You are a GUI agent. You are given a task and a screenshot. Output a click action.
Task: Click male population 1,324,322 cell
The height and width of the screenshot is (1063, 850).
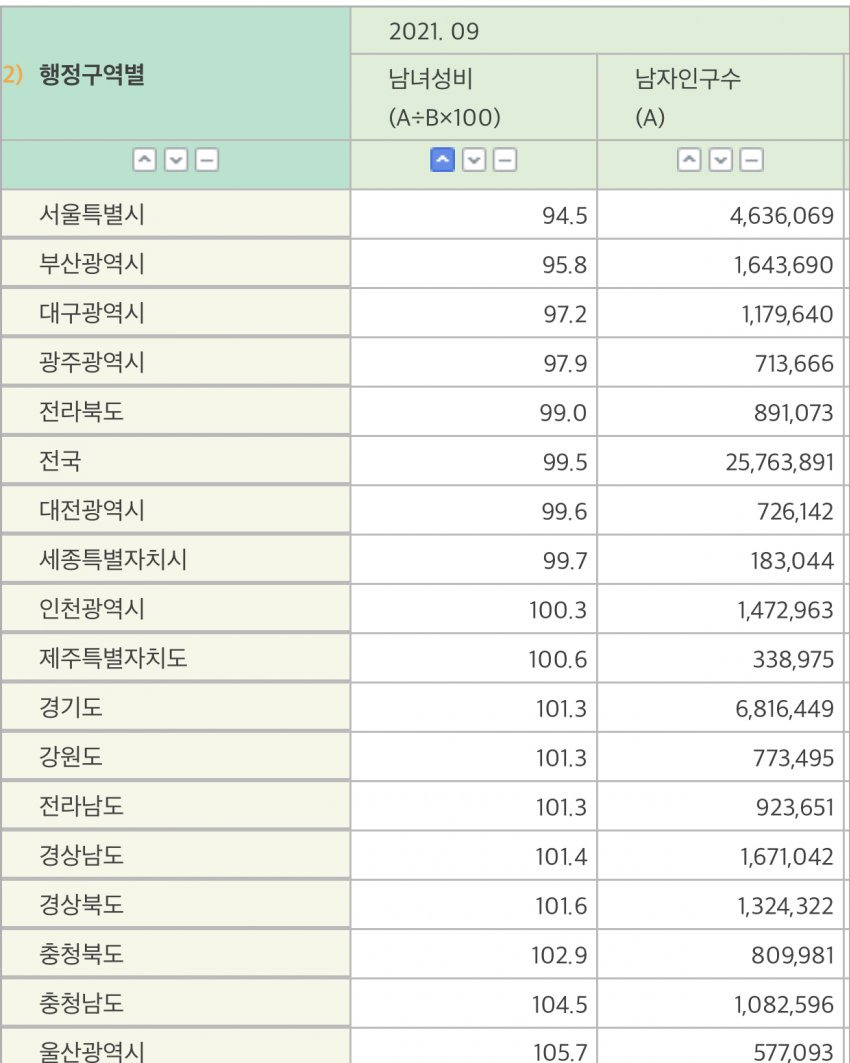[x=786, y=906]
